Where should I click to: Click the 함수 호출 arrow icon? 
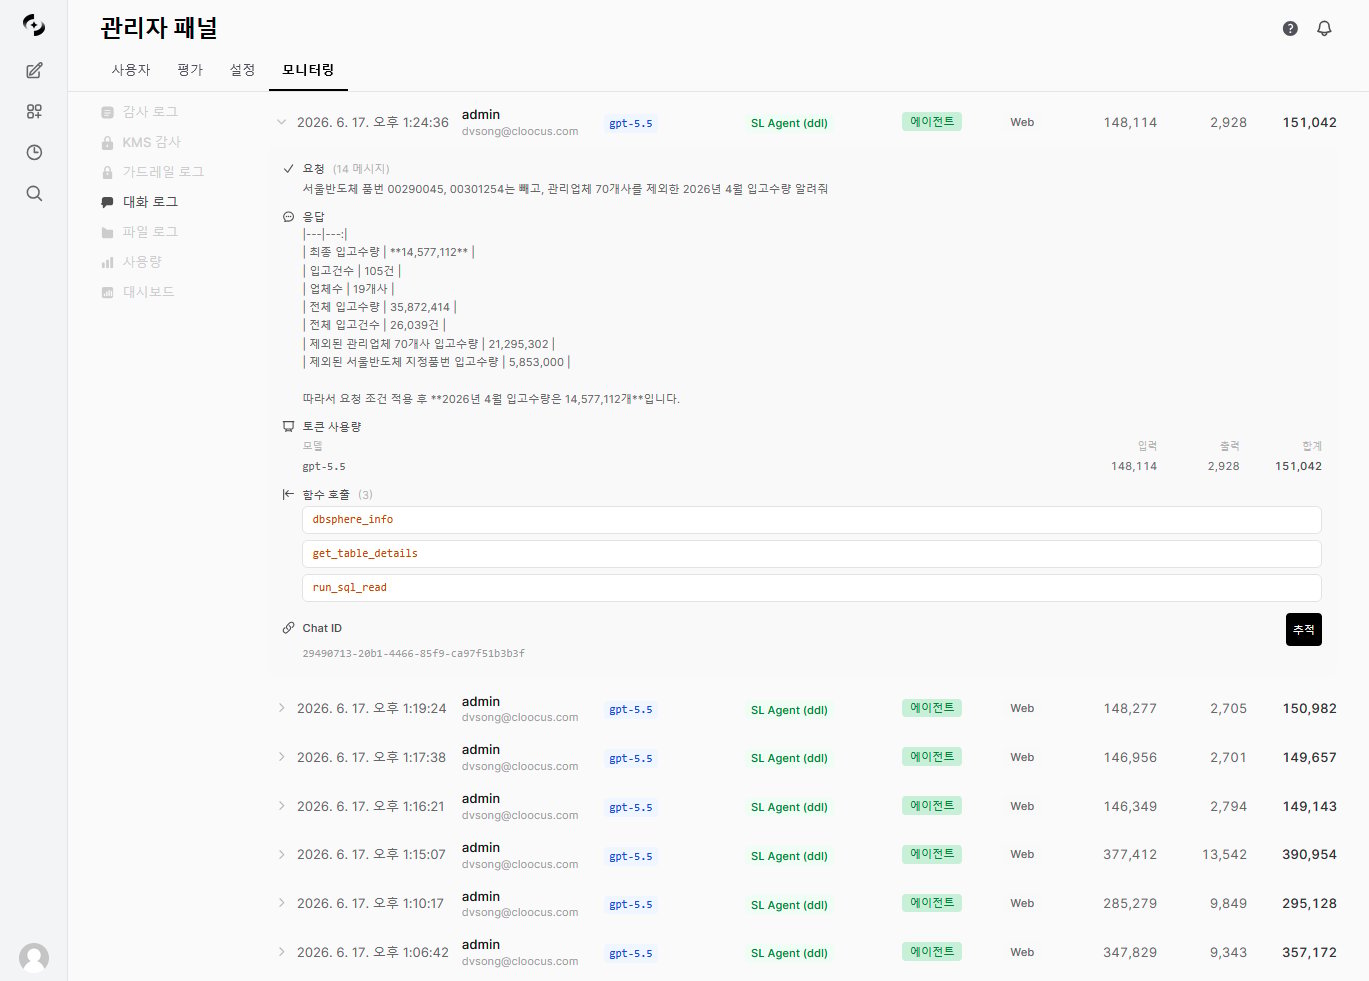click(x=288, y=494)
